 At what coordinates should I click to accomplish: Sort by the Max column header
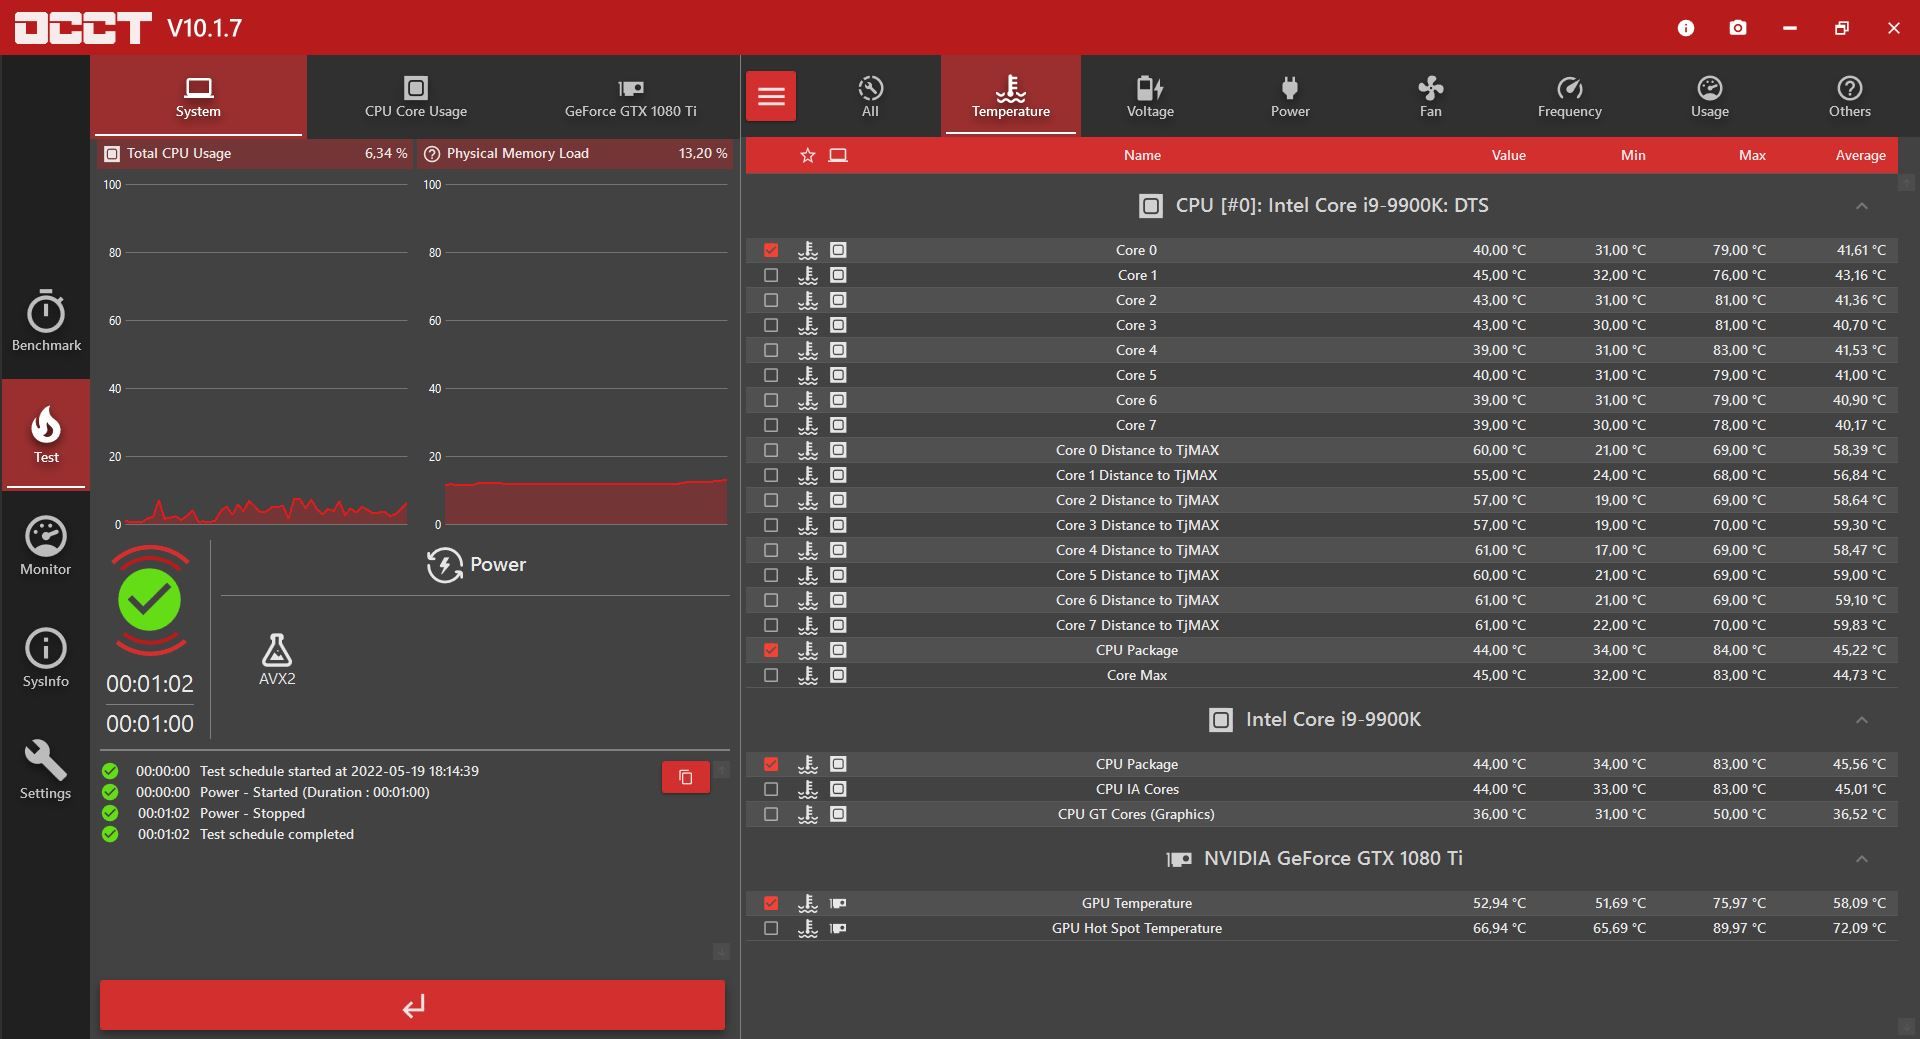[1752, 155]
